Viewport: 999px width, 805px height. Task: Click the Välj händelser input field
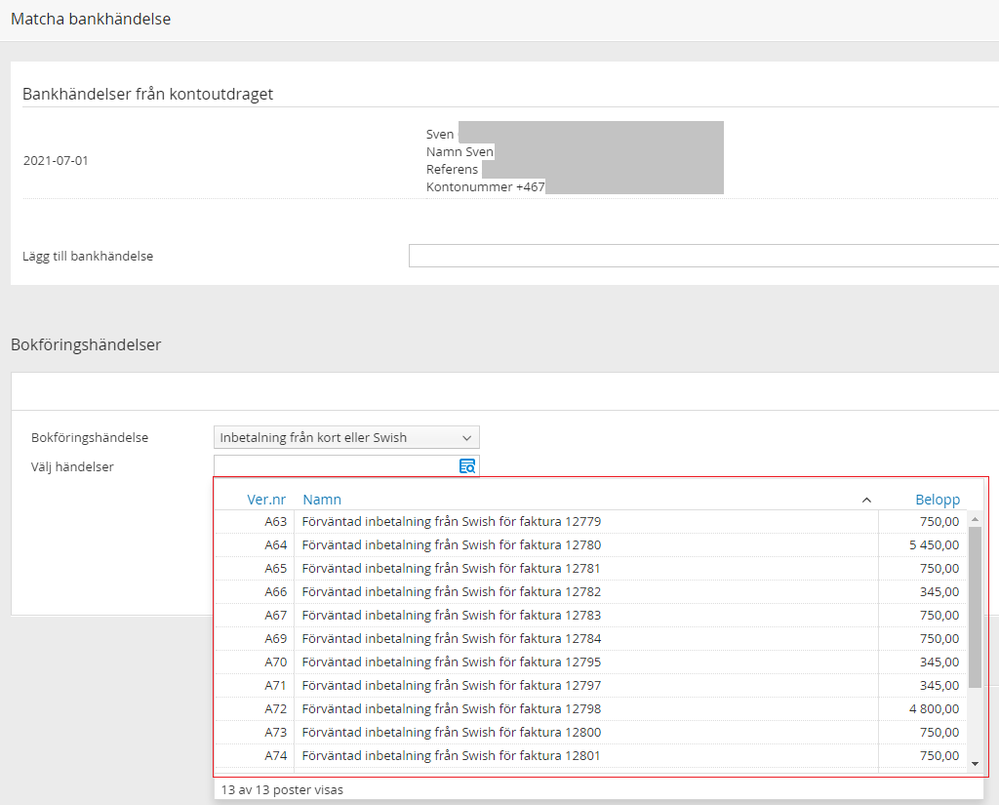[334, 466]
